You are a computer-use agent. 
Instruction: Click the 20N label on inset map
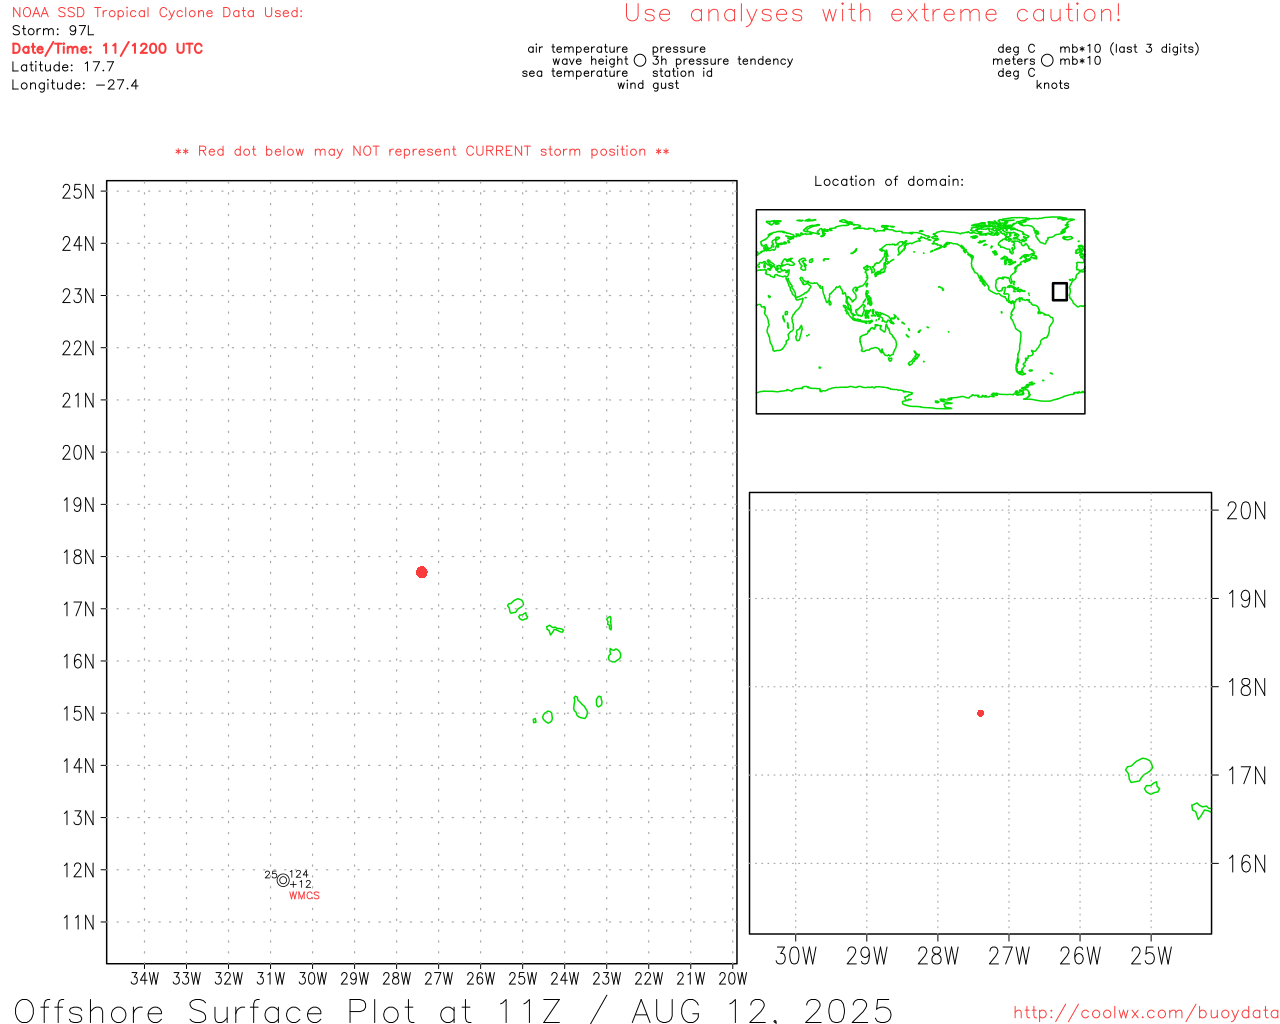[x=1246, y=511]
